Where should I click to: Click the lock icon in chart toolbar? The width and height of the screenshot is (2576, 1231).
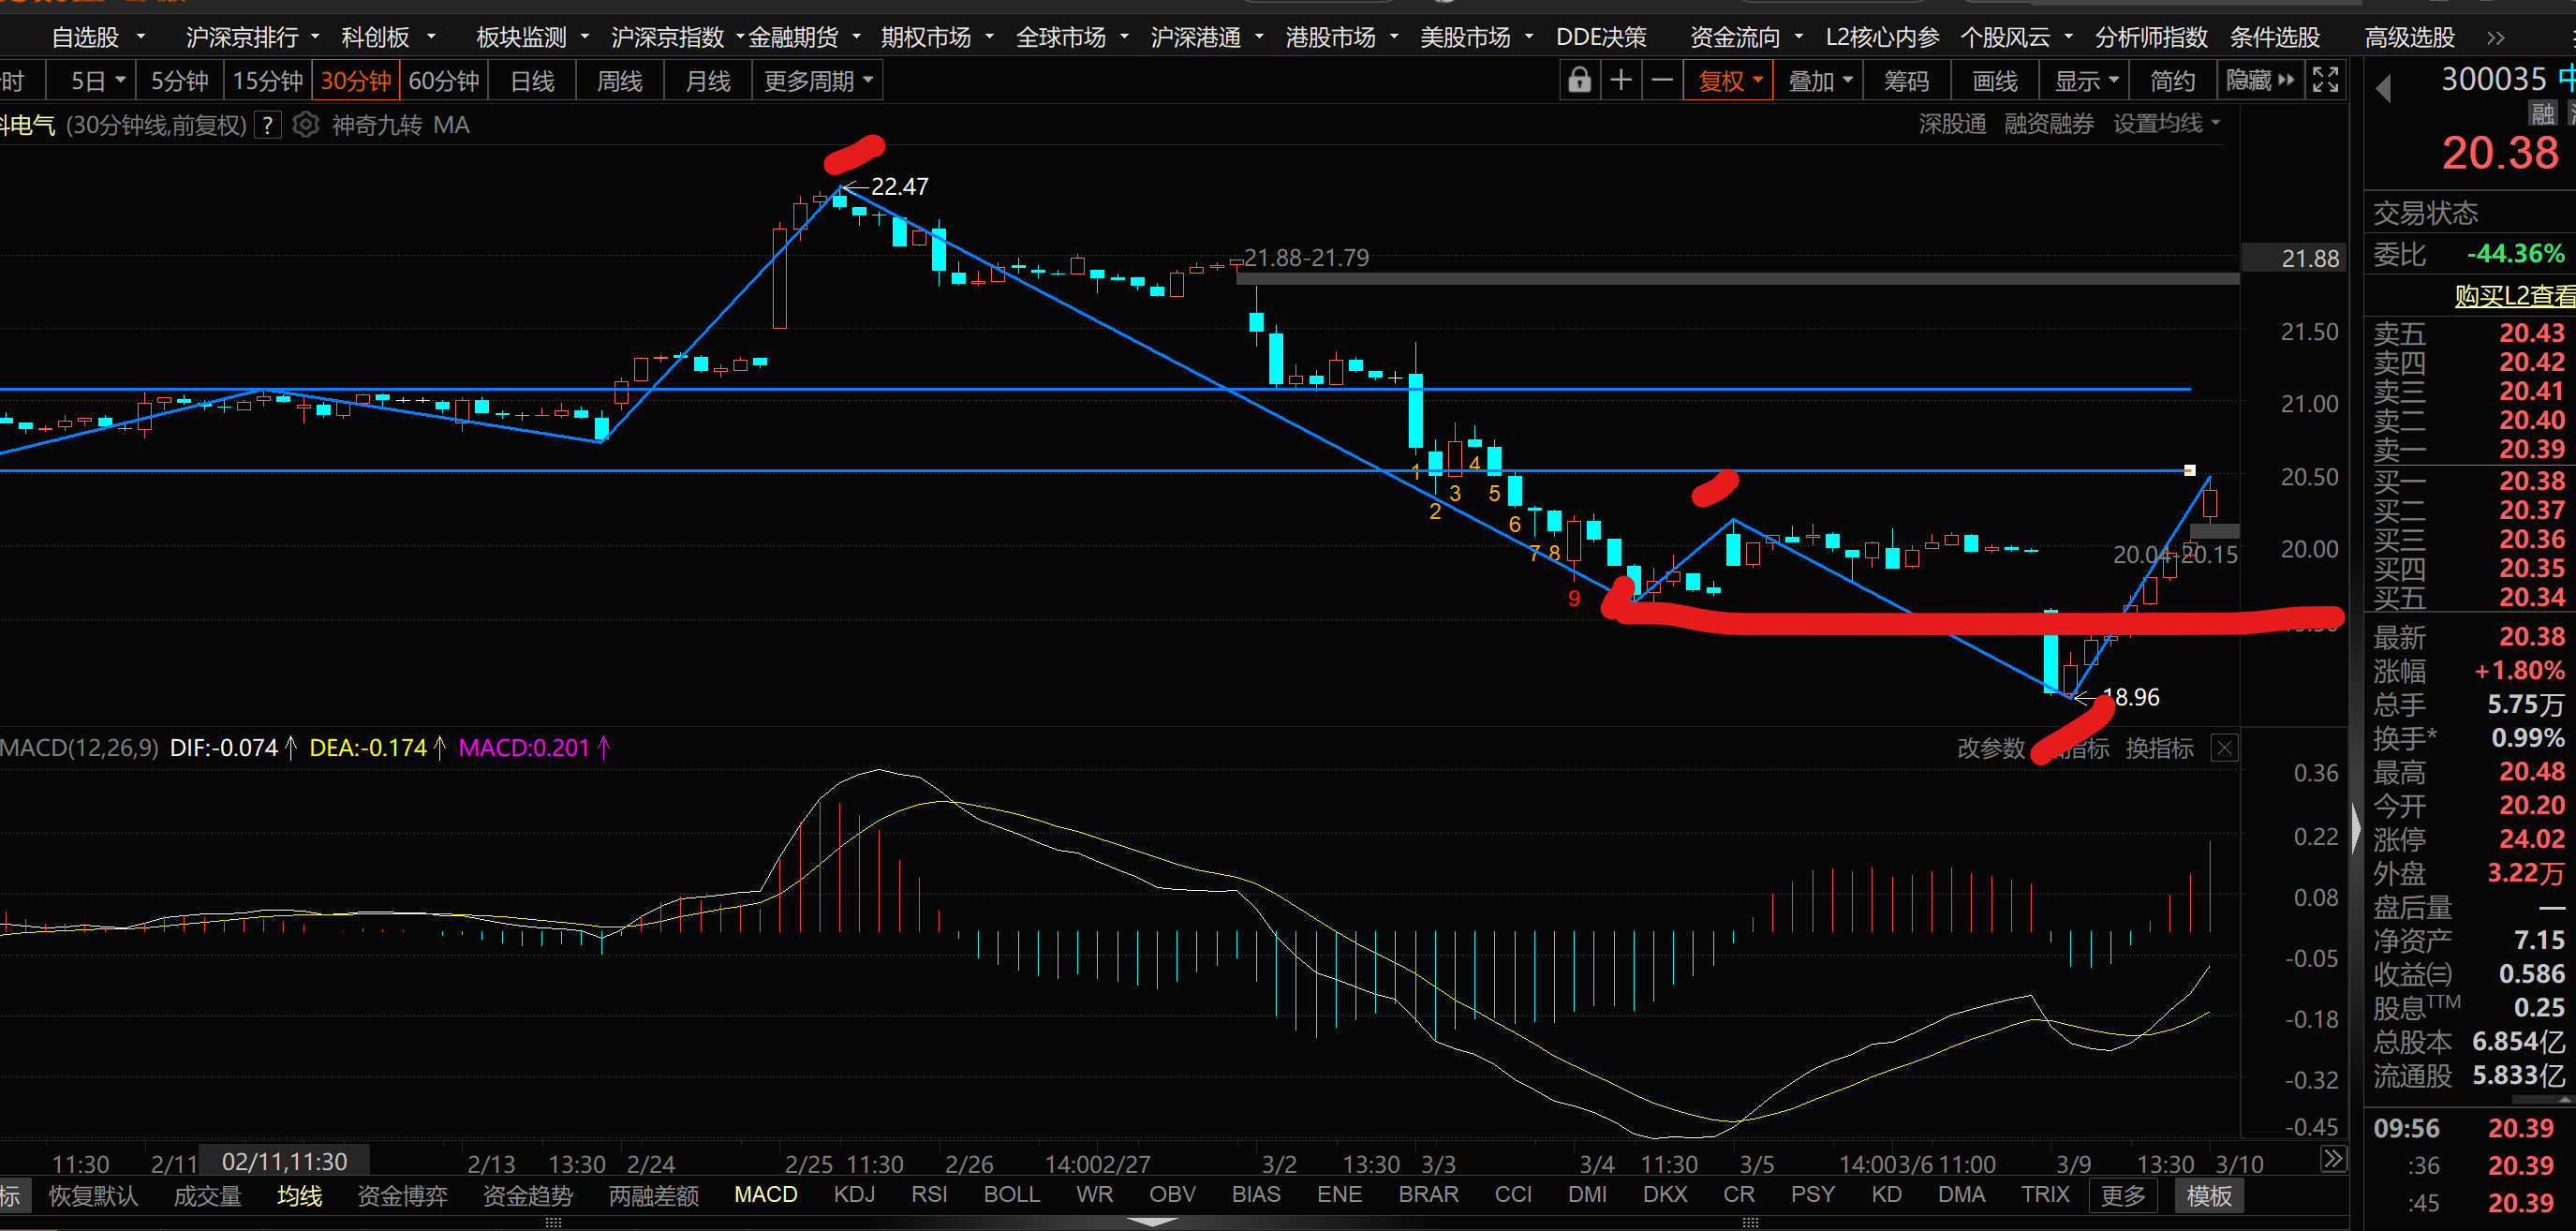(x=1579, y=80)
